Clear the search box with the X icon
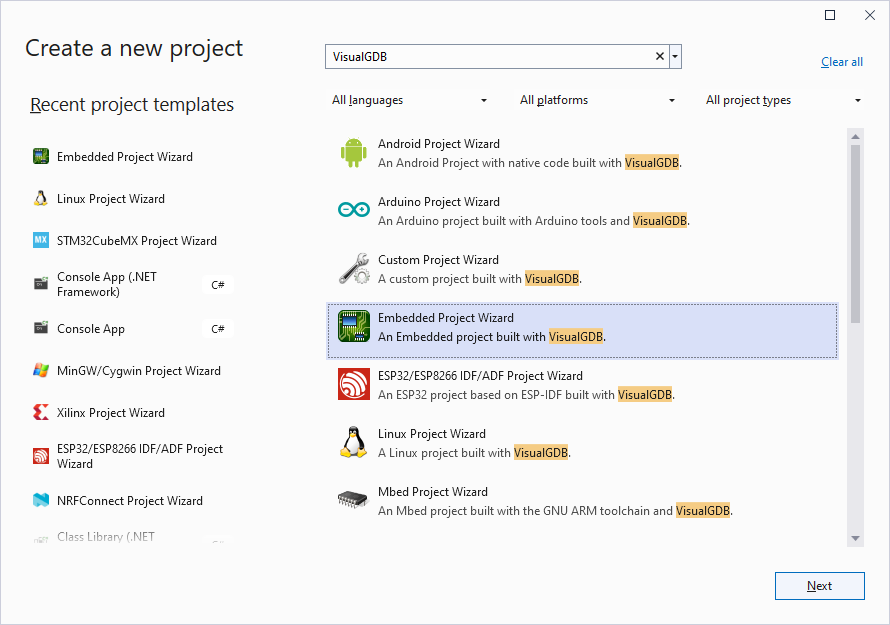This screenshot has width=890, height=625. pyautogui.click(x=660, y=56)
